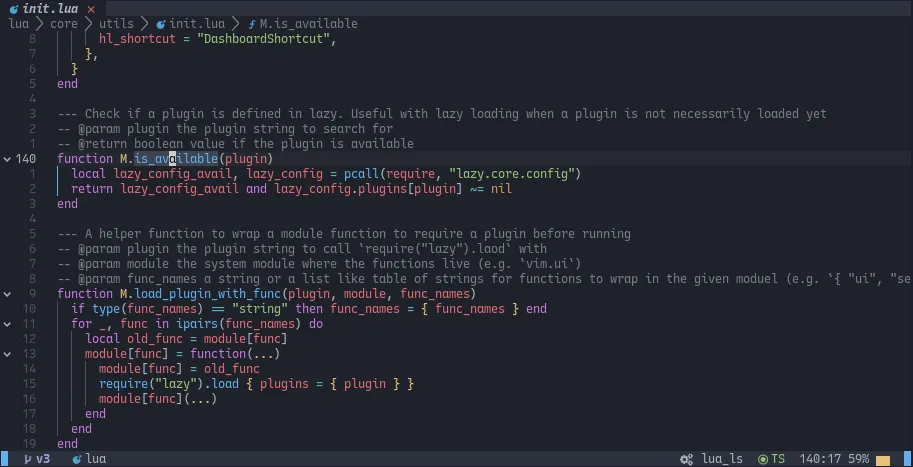Click the Lua icon in the breadcrumb path
Image resolution: width=913 pixels, height=467 pixels.
pos(160,23)
